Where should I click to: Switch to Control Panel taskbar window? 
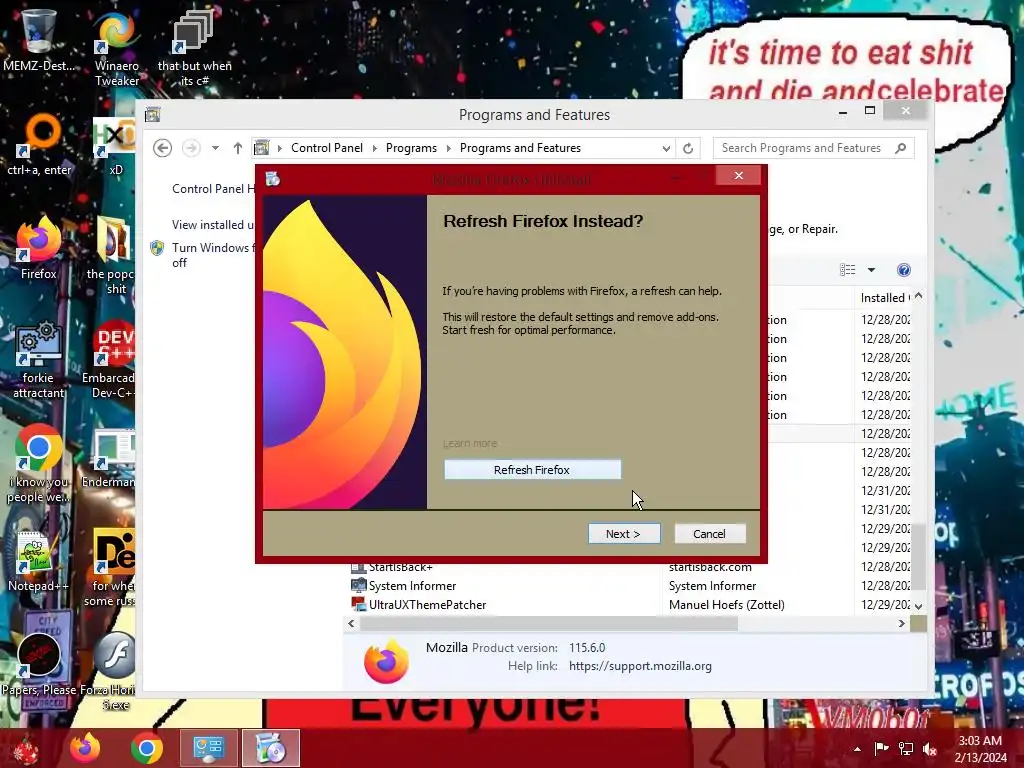click(208, 748)
